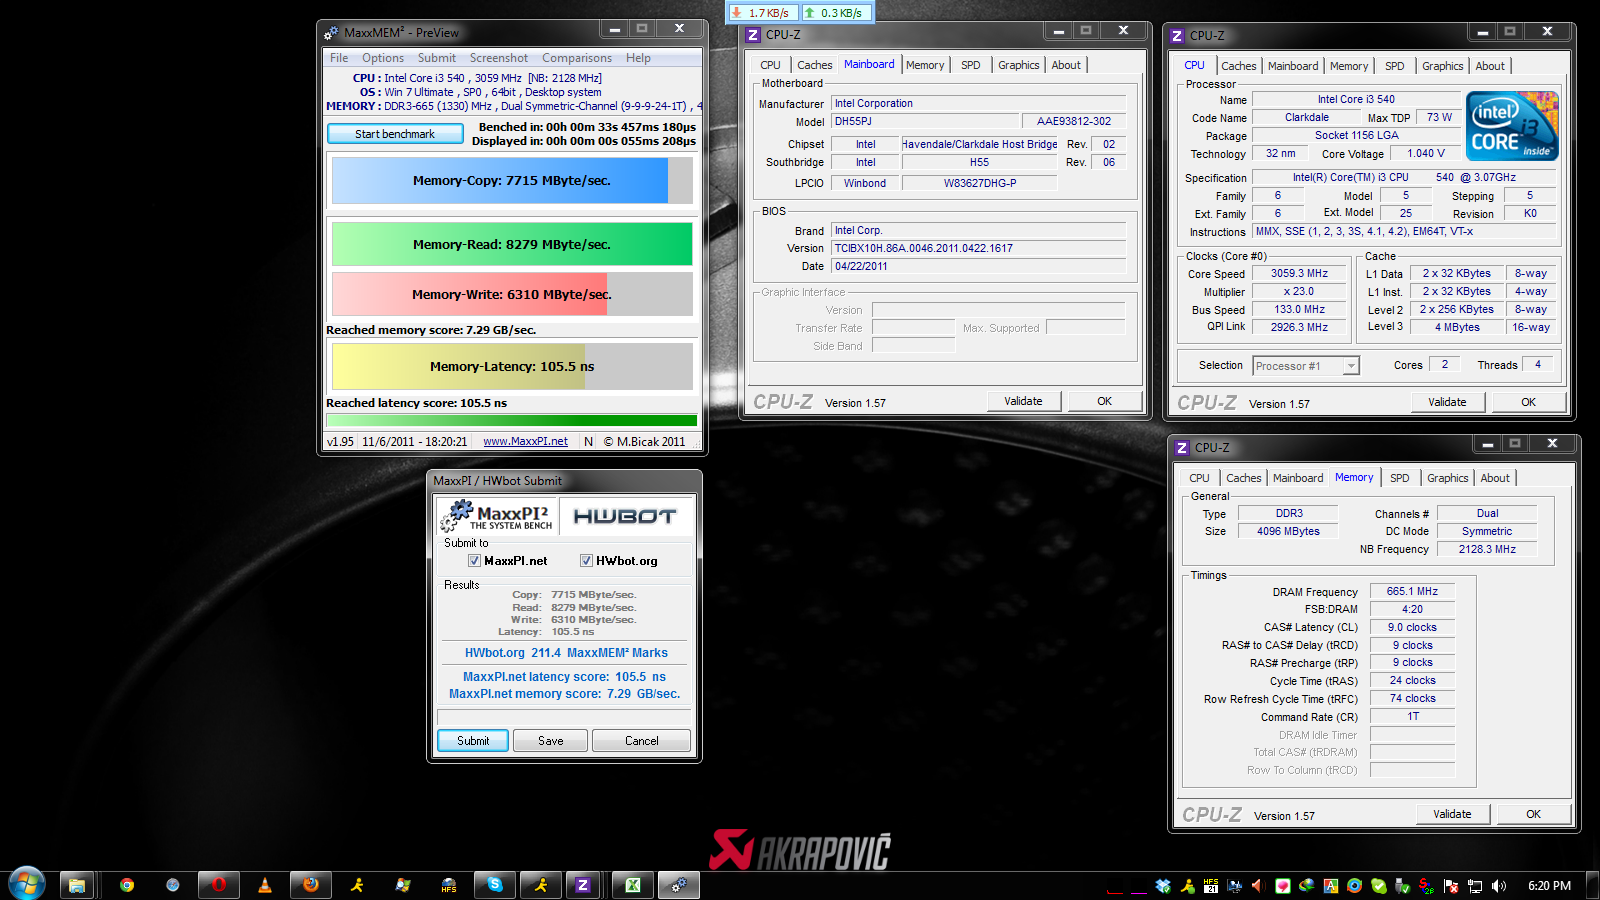
Task: Select the MaxxMEM gears taskbar button
Action: coord(679,885)
